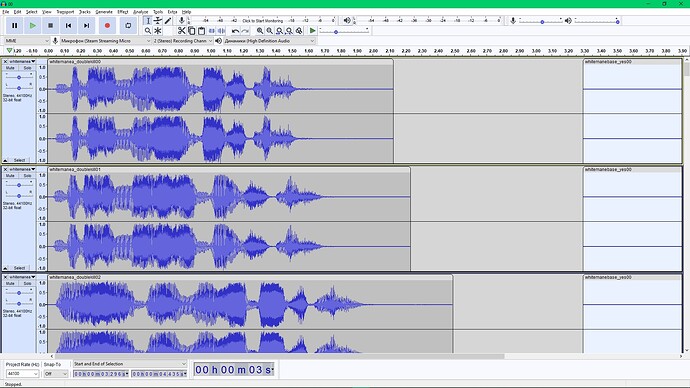Click Trim audio outside selection icon
690x388 pixels.
click(212, 31)
